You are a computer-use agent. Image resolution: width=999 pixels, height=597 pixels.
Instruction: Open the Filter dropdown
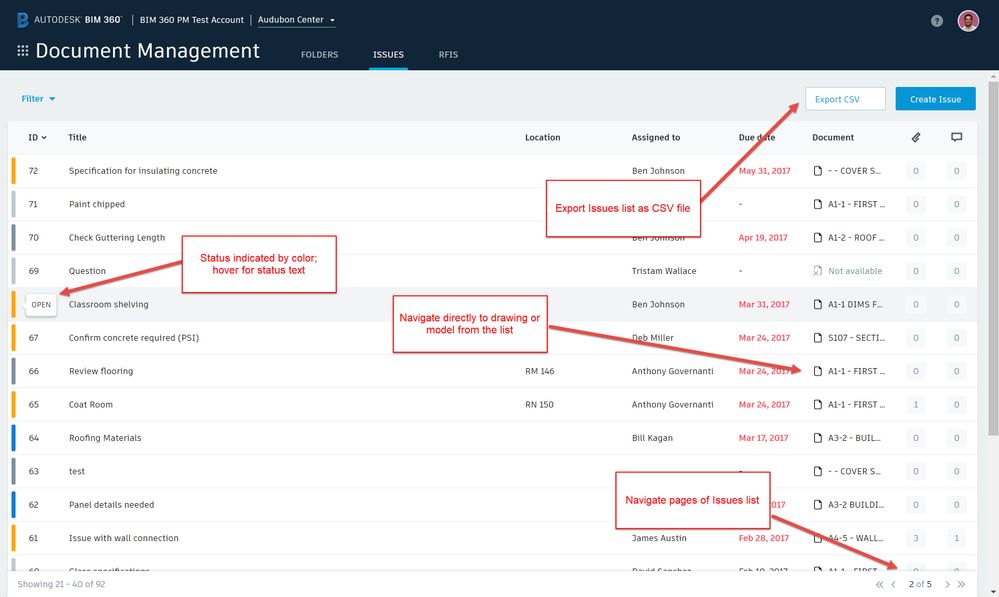(38, 99)
